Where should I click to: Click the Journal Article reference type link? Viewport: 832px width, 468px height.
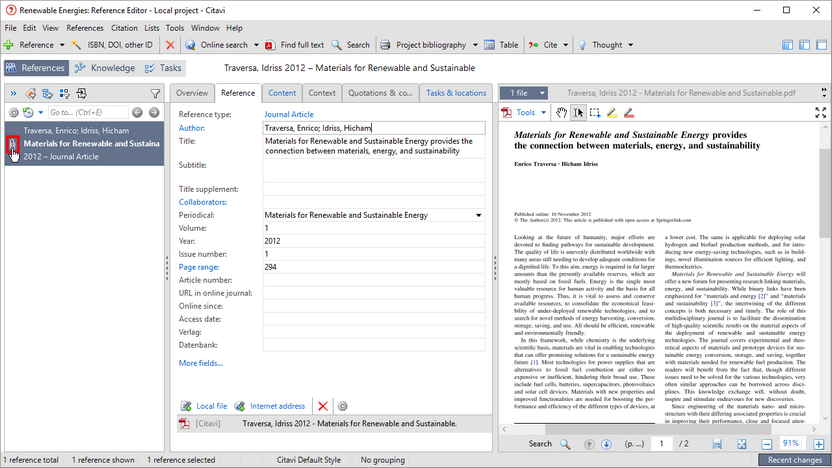289,114
